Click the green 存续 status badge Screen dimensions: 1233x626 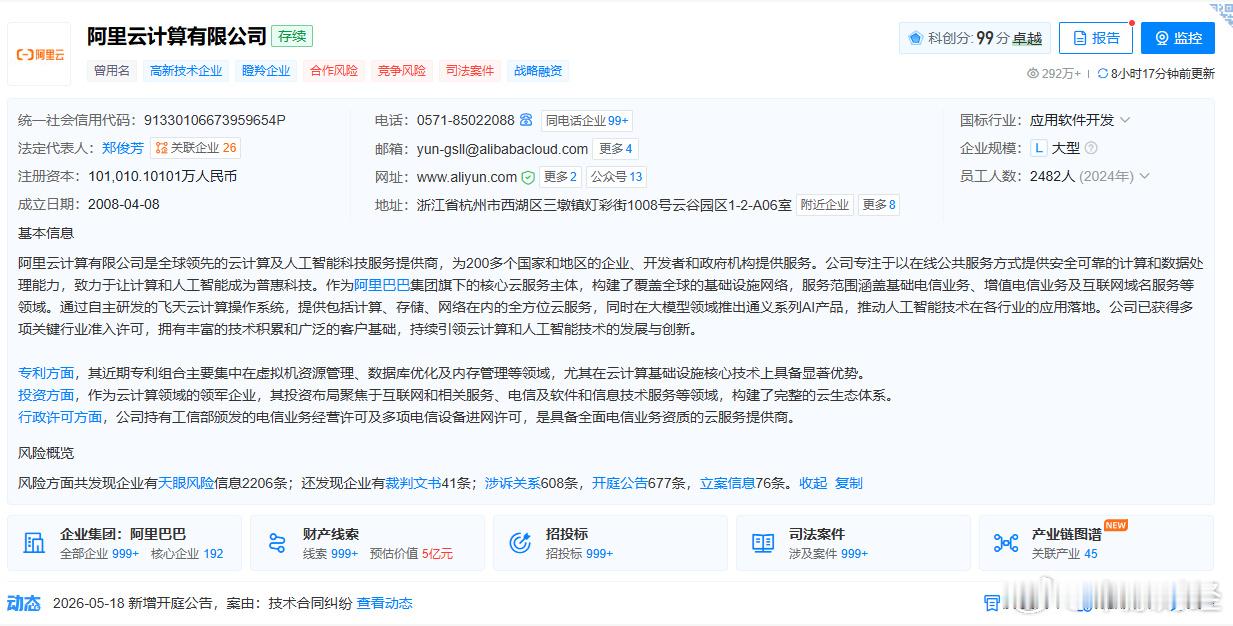[292, 36]
